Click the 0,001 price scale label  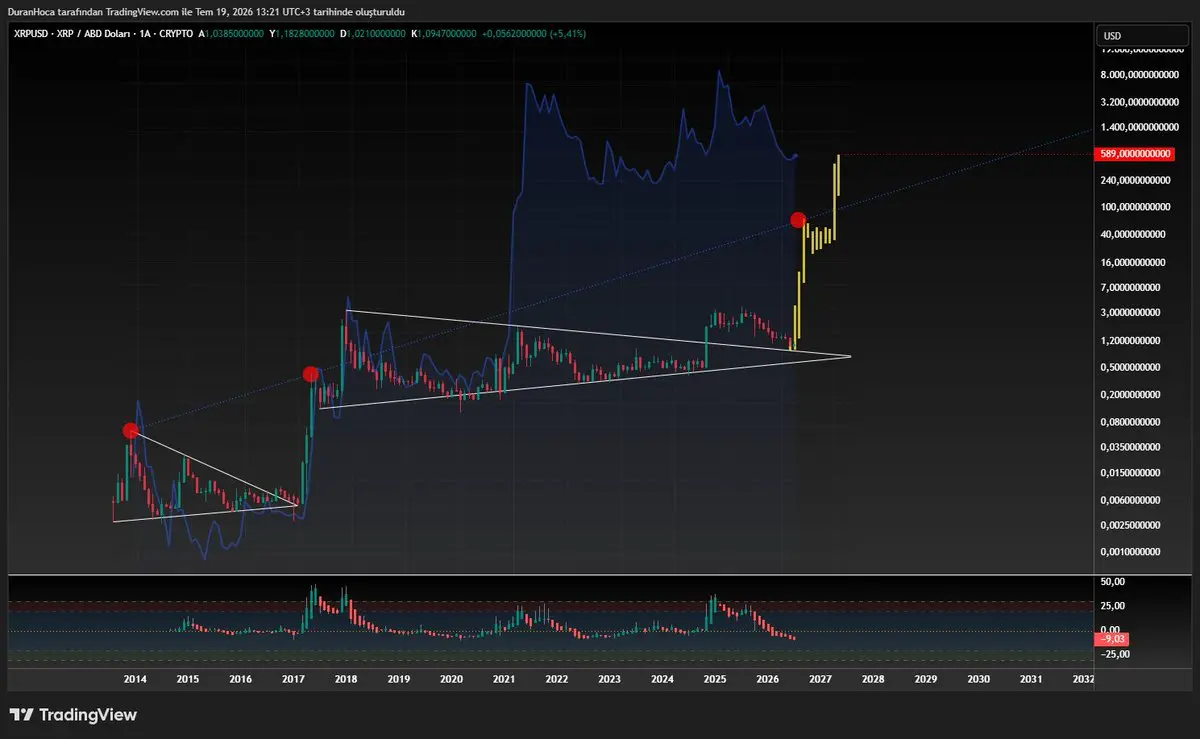(1130, 551)
